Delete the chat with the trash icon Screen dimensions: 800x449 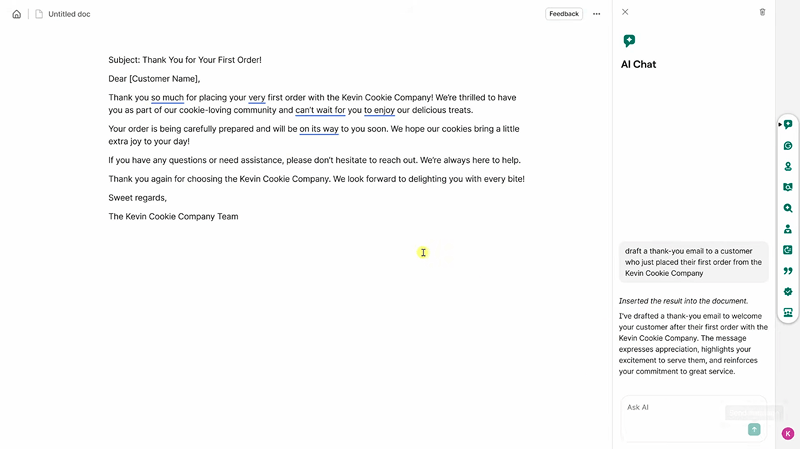click(x=762, y=12)
